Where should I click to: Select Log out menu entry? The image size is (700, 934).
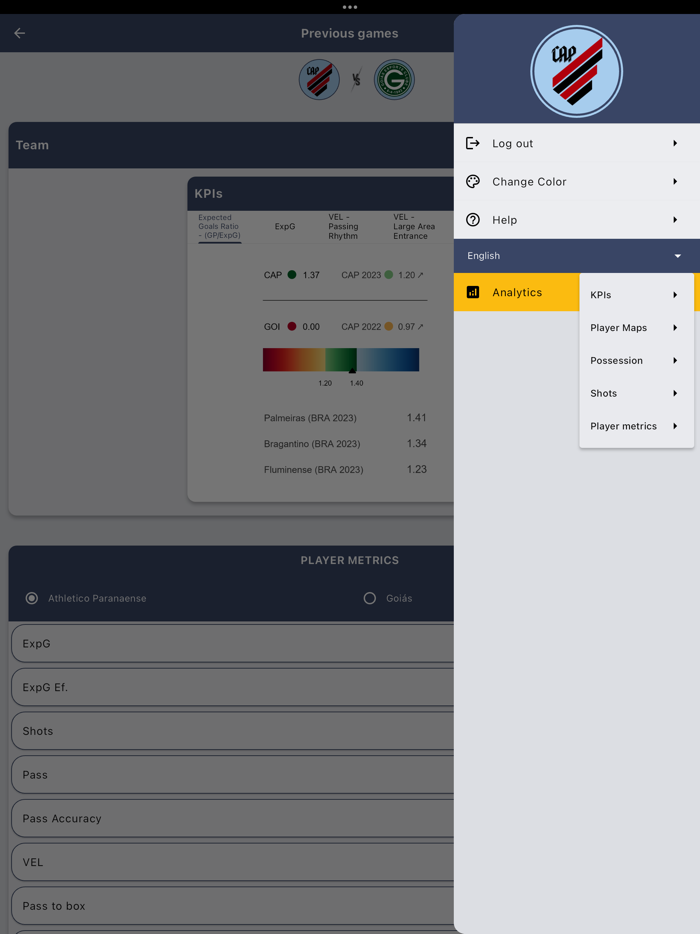pyautogui.click(x=577, y=143)
